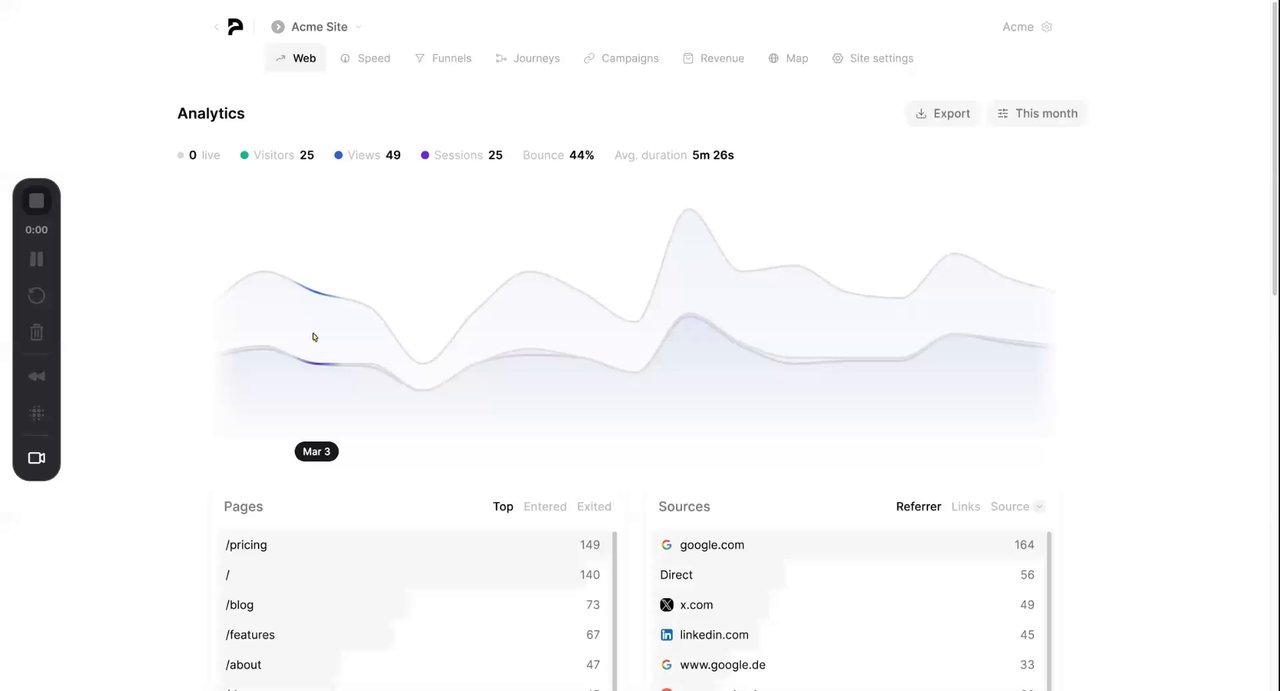Go to the Revenue tab

click(x=713, y=58)
